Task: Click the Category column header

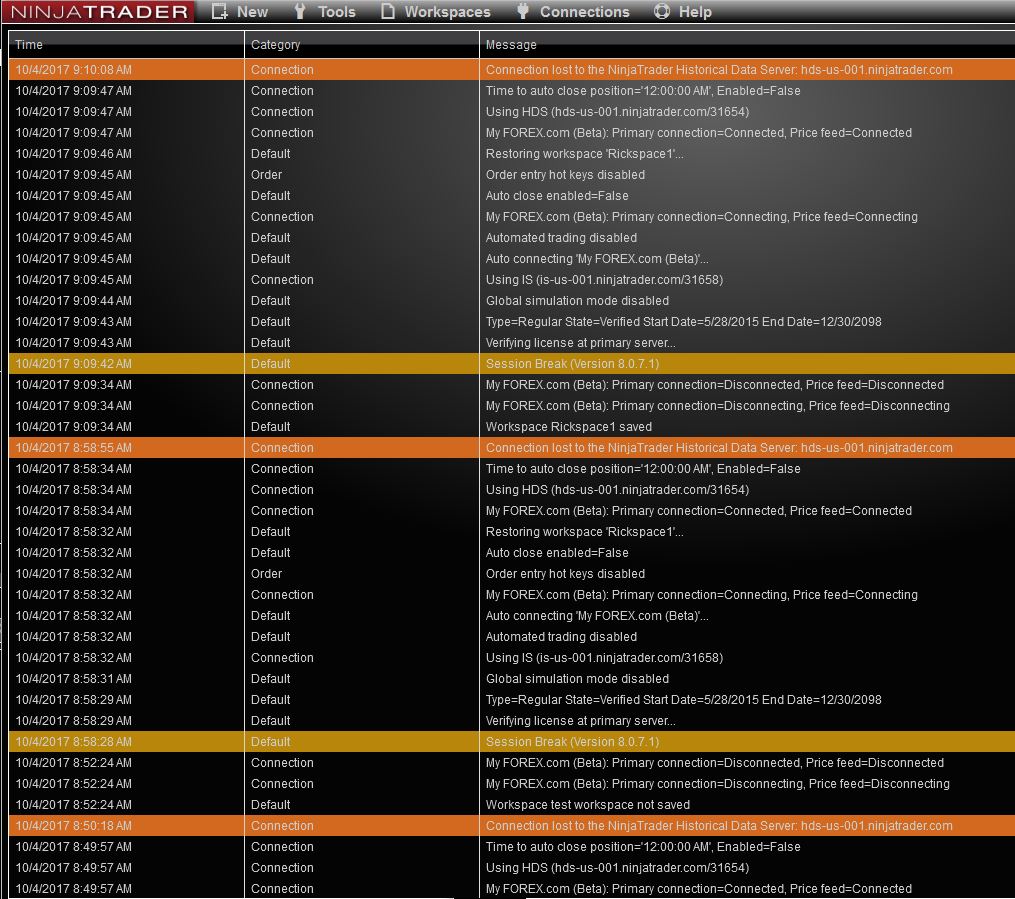Action: 361,45
